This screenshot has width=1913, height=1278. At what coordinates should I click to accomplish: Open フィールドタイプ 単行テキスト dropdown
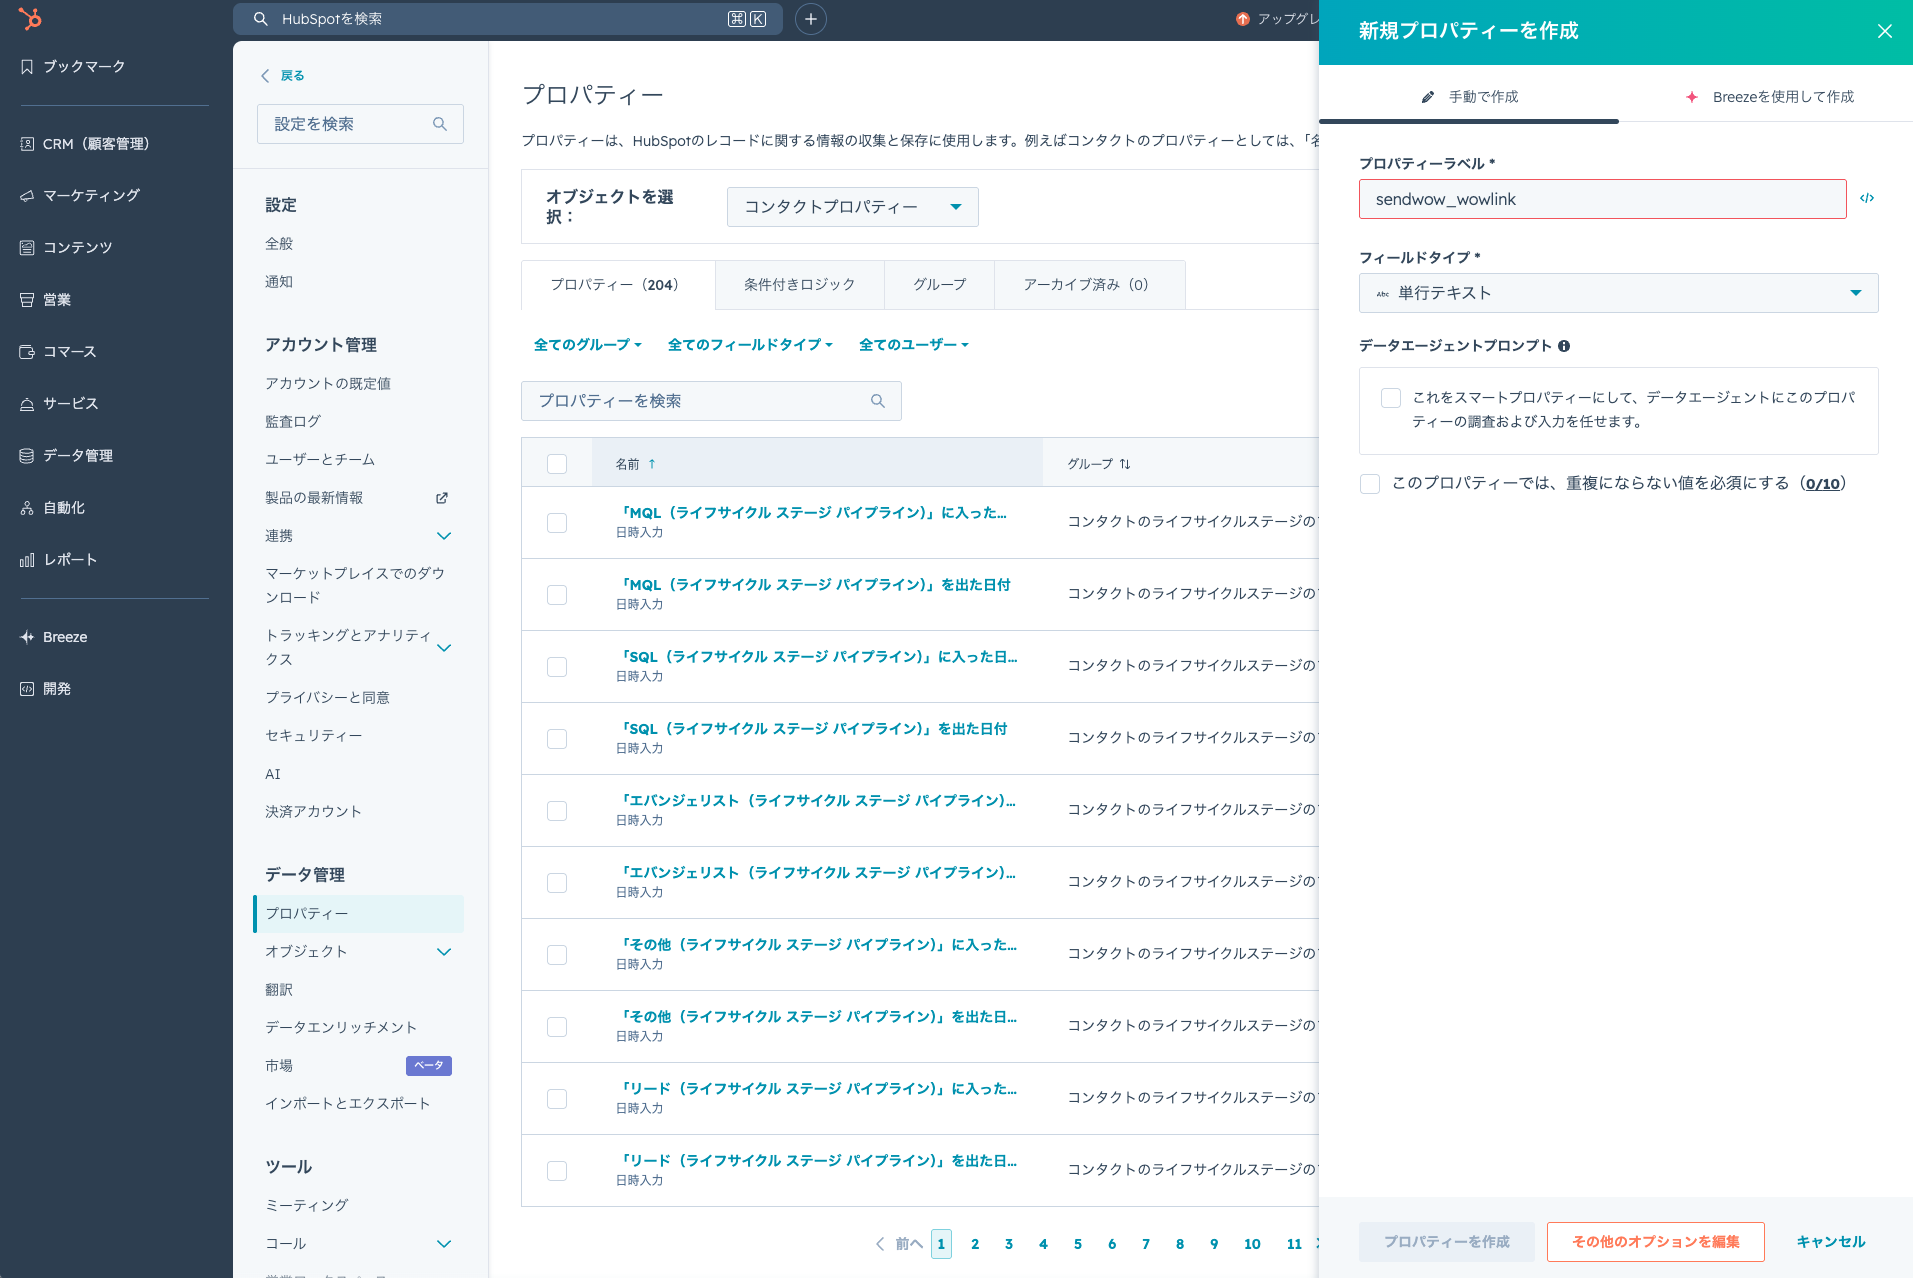[1618, 293]
